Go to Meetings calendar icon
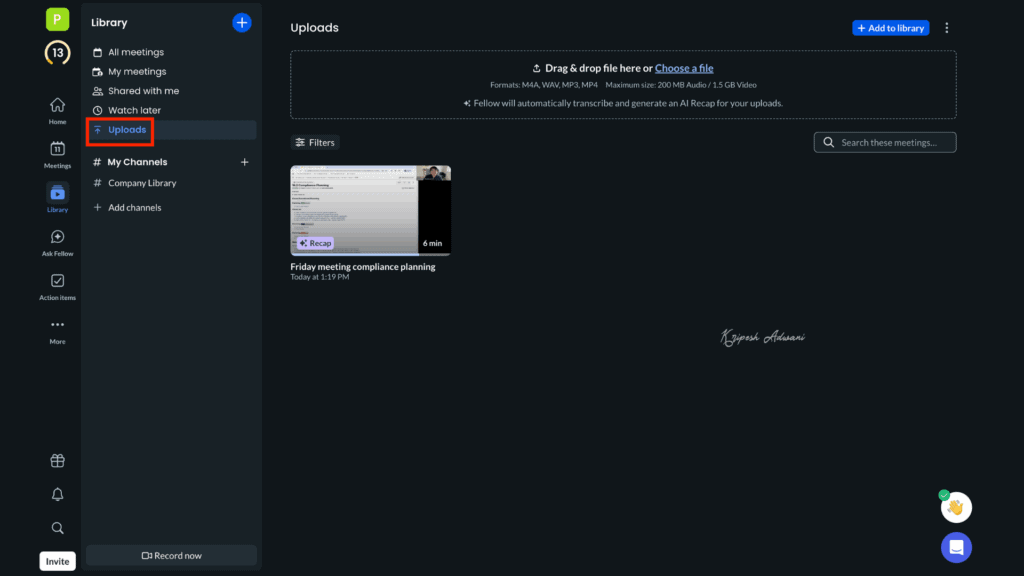Screen dimensions: 1024x576 tap(57, 150)
